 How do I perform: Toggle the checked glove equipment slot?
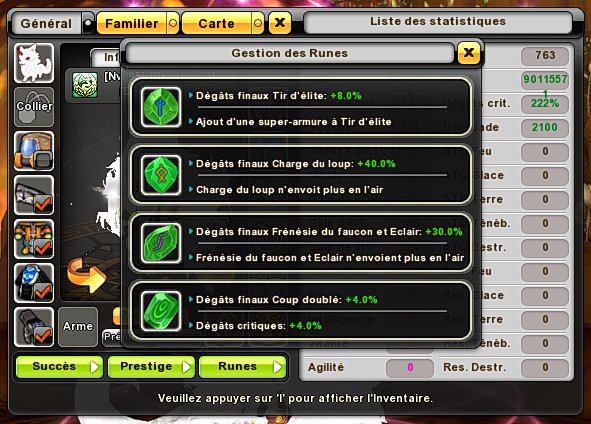click(34, 327)
